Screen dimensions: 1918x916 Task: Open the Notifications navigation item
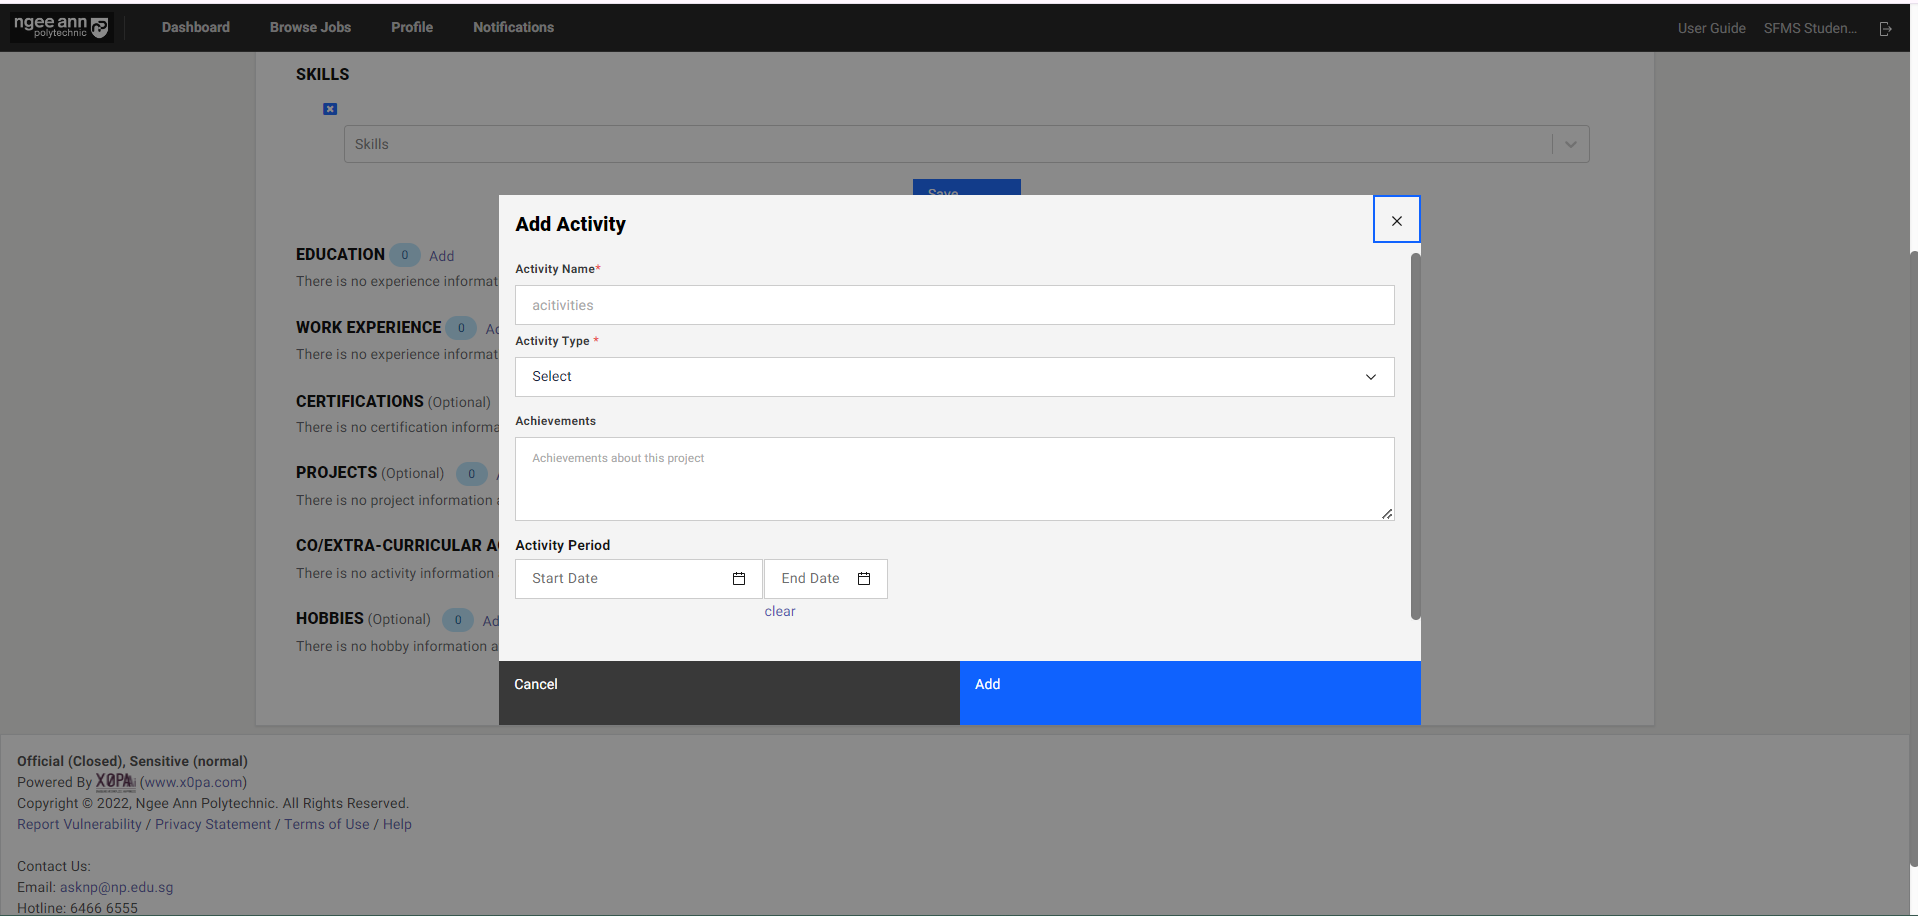[513, 28]
